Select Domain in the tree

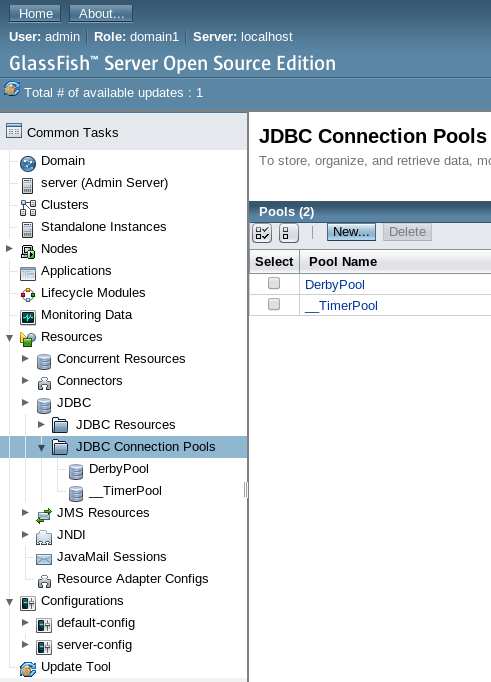[x=63, y=160]
